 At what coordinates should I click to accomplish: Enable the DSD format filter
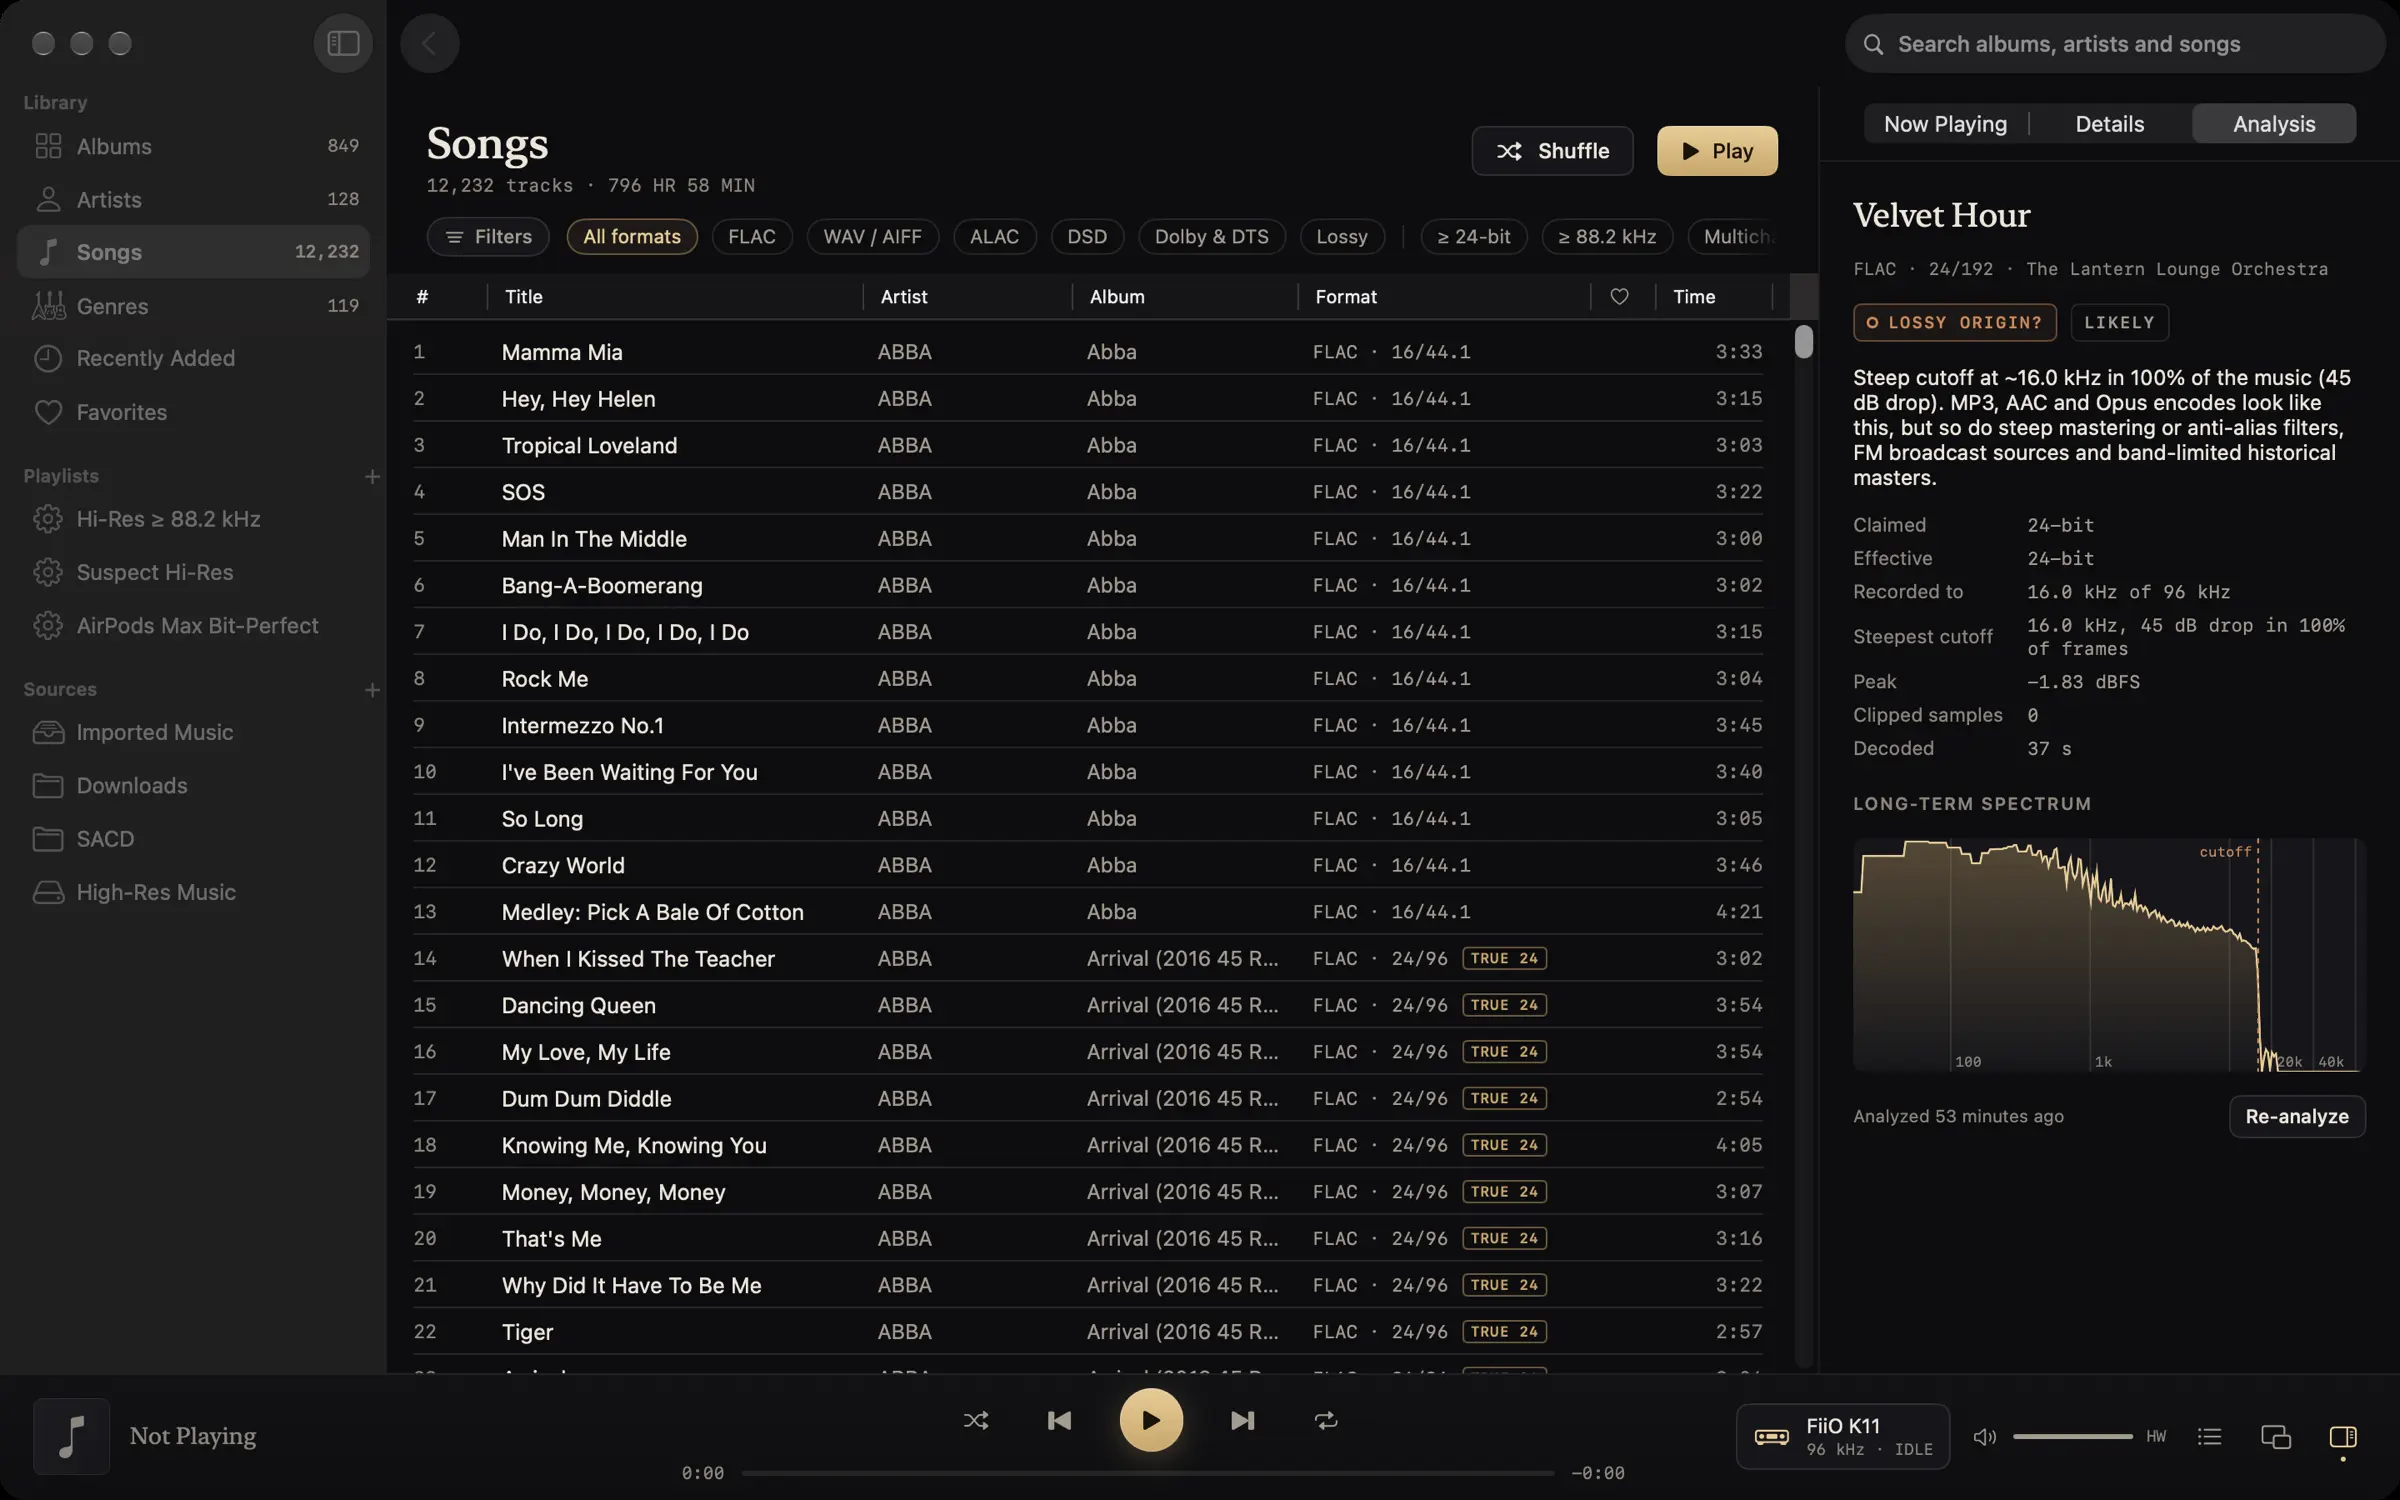pos(1087,237)
